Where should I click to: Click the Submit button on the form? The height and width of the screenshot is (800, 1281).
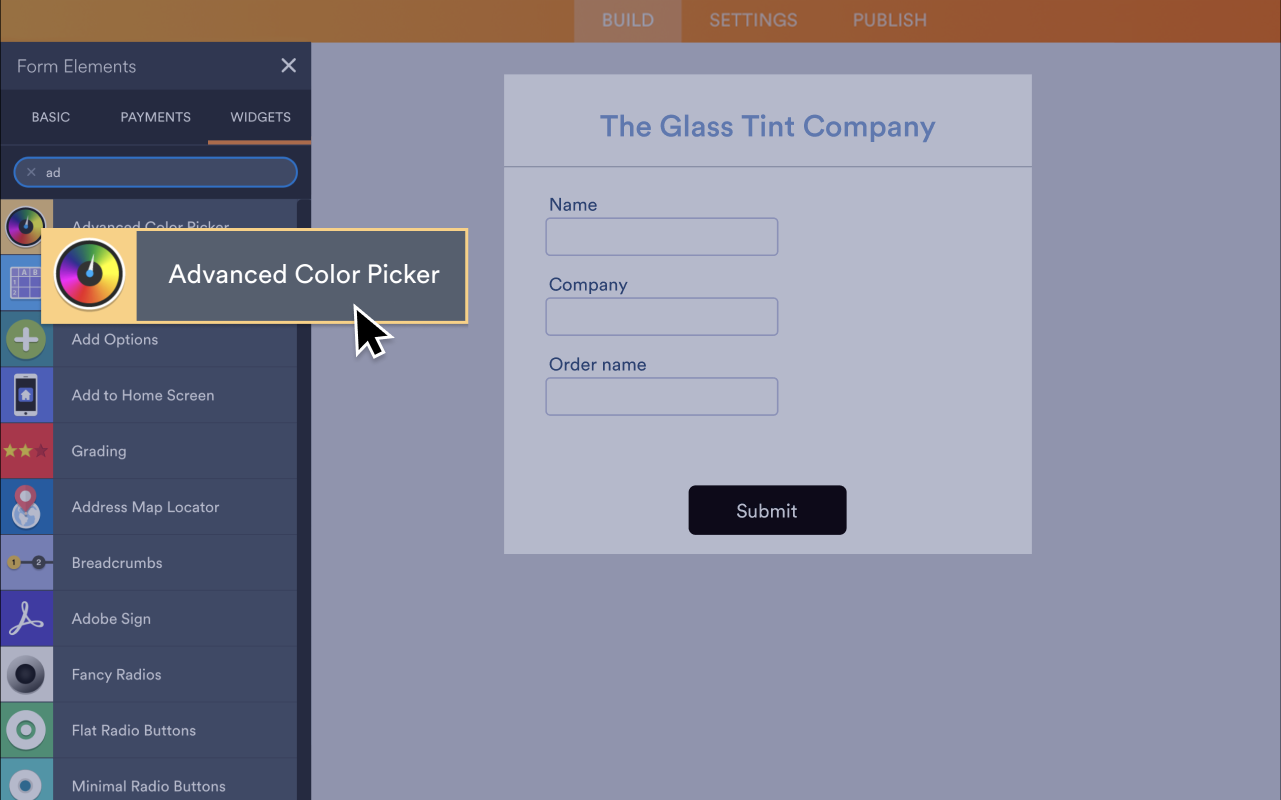[767, 510]
